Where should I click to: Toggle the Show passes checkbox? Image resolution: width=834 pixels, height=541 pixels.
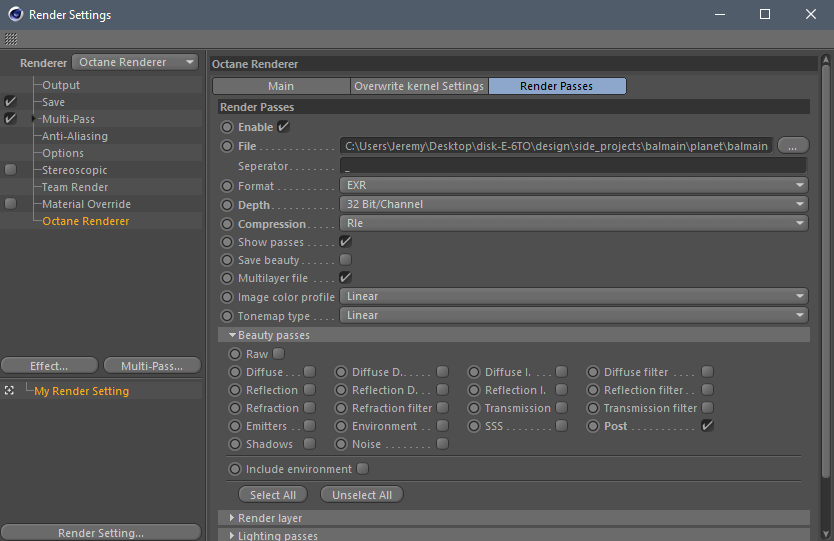346,242
